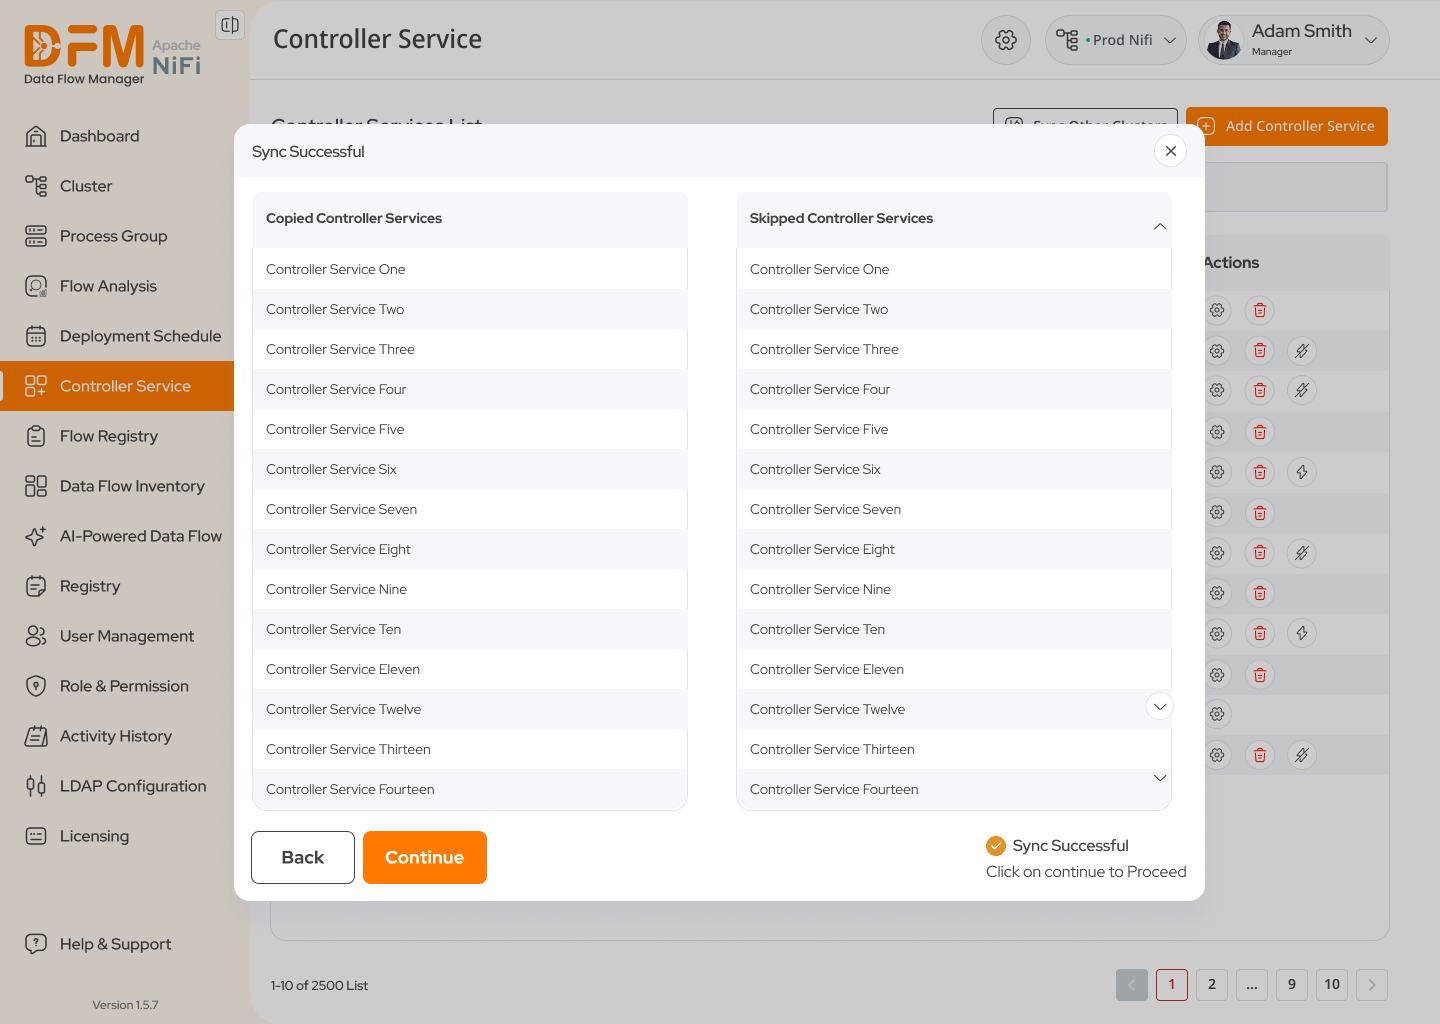The height and width of the screenshot is (1024, 1440).
Task: Select page 1 in pagination
Action: (x=1172, y=985)
